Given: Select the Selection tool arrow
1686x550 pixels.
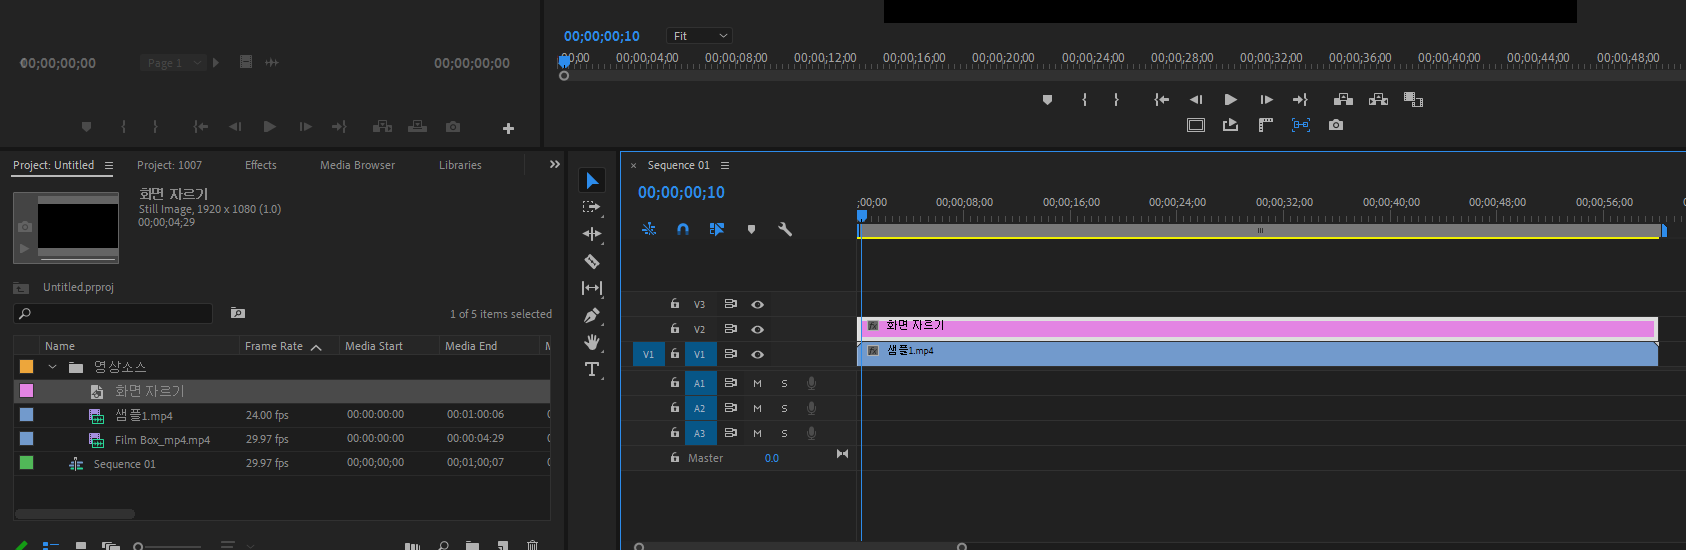Looking at the screenshot, I should click(x=592, y=180).
